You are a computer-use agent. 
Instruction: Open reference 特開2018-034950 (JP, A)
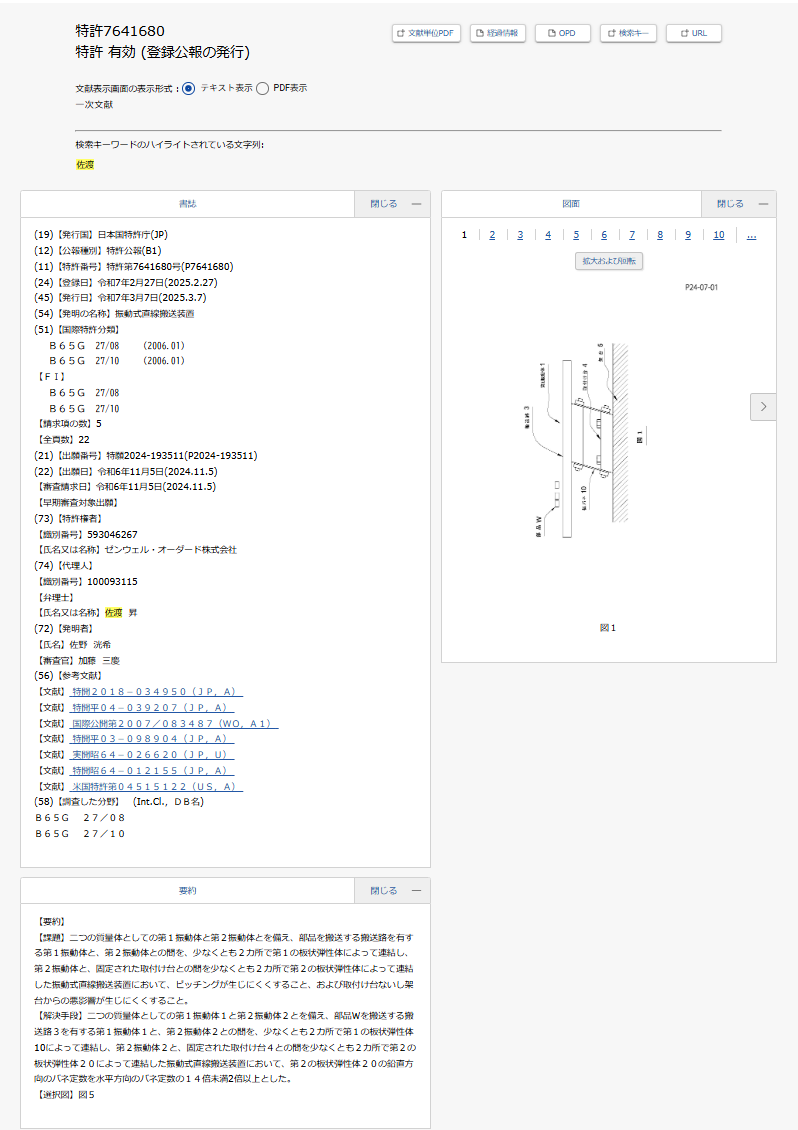pos(156,692)
